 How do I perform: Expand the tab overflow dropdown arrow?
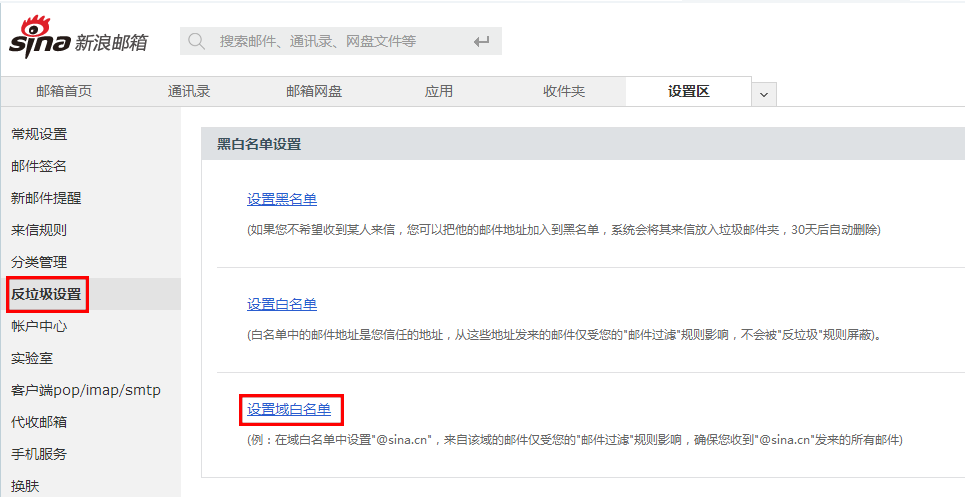pyautogui.click(x=763, y=94)
